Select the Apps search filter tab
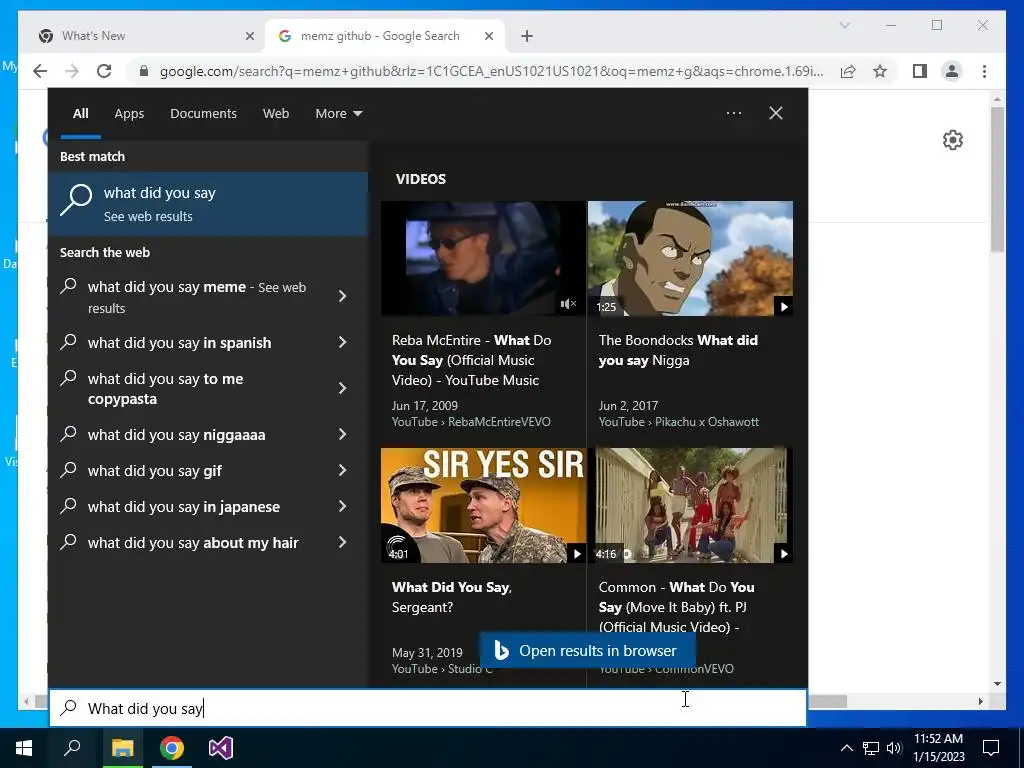 point(129,114)
